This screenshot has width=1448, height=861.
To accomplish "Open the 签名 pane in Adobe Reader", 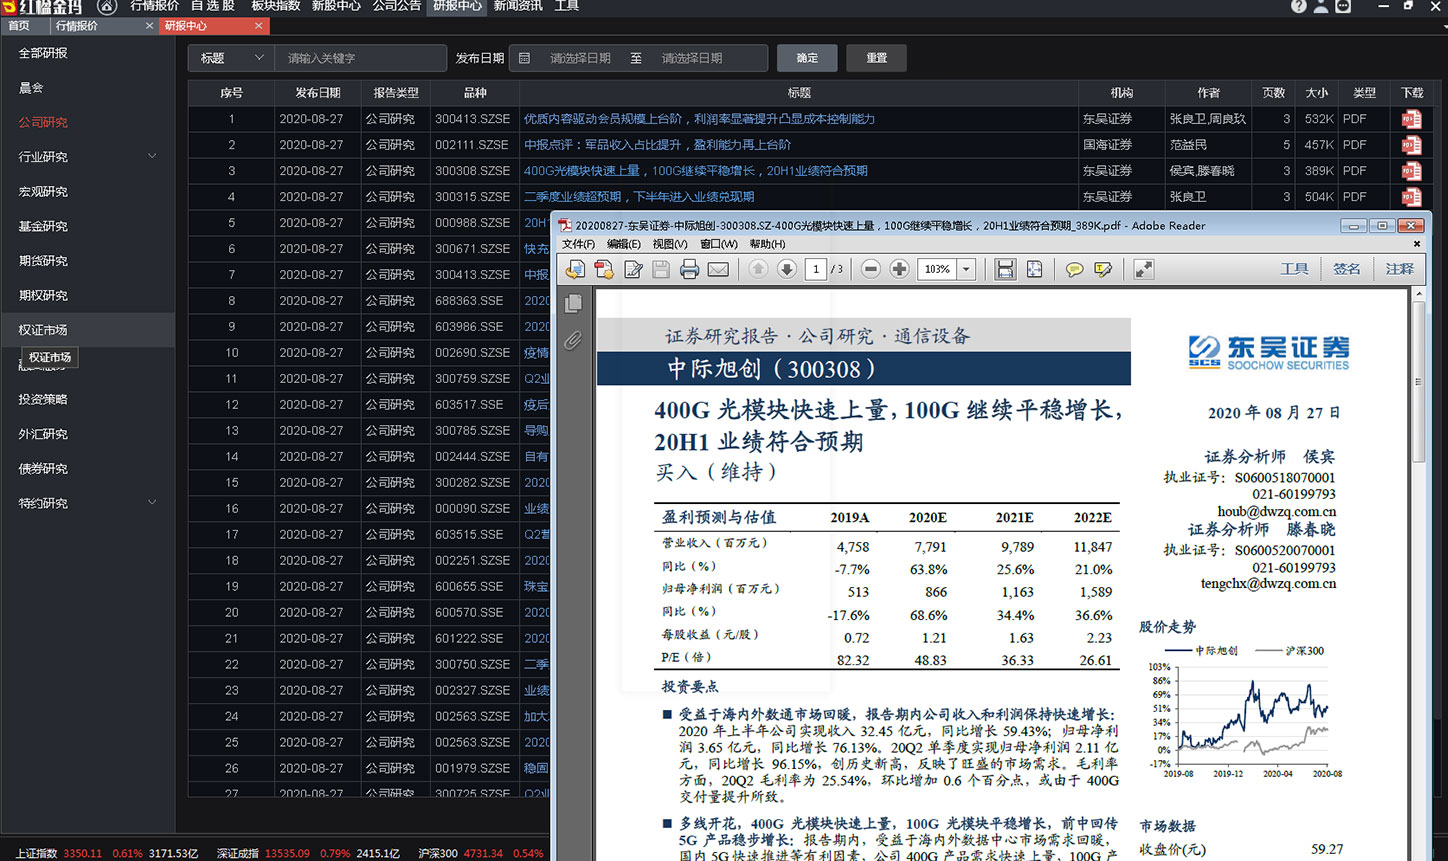I will click(x=1347, y=269).
